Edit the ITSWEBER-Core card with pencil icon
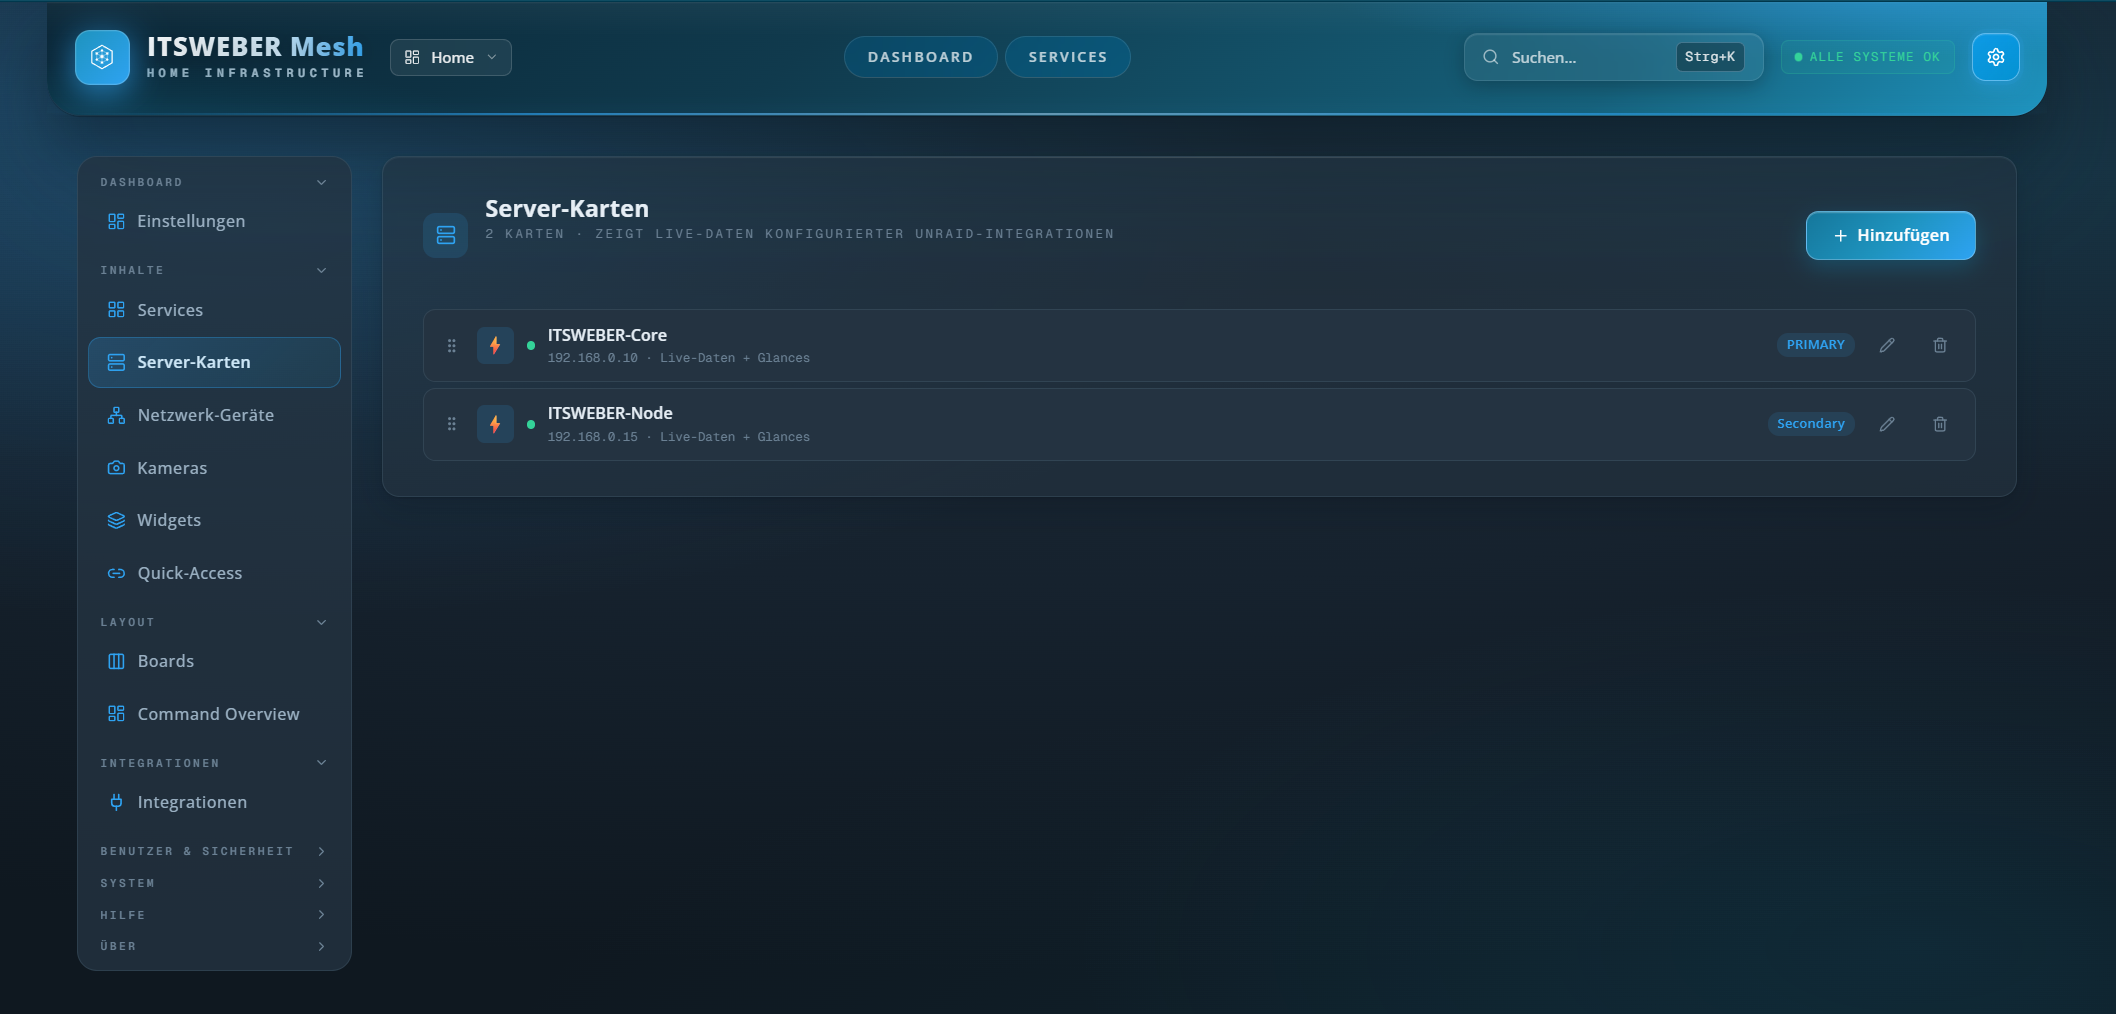 (1887, 345)
